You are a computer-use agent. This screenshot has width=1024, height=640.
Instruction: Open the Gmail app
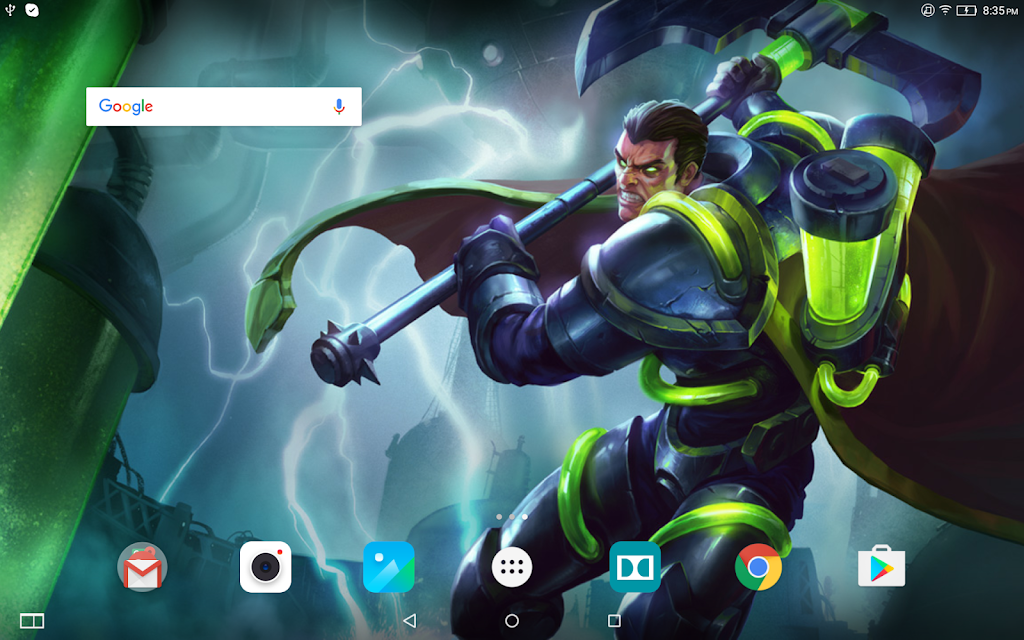click(x=142, y=567)
